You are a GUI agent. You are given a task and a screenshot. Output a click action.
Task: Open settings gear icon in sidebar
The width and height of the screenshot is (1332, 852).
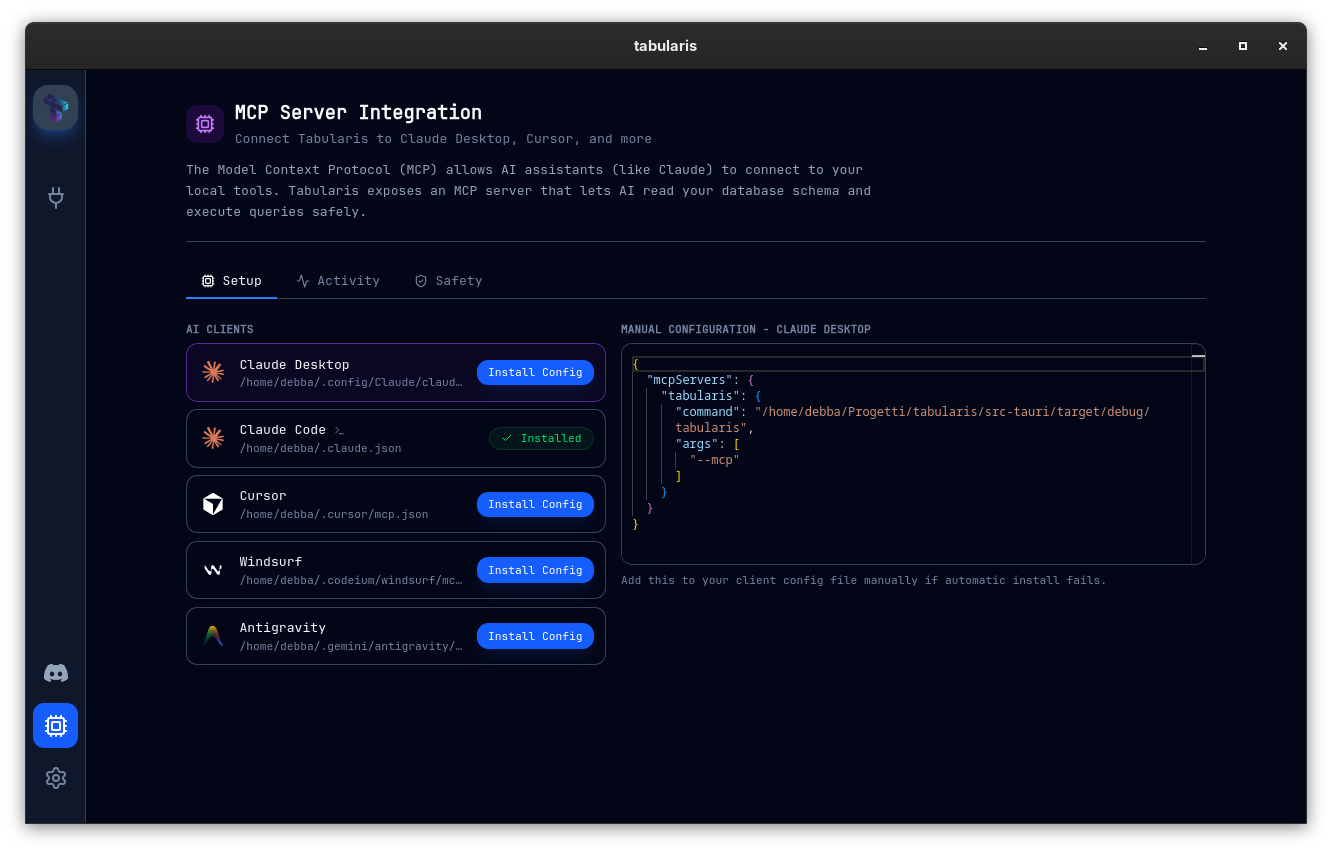click(56, 778)
